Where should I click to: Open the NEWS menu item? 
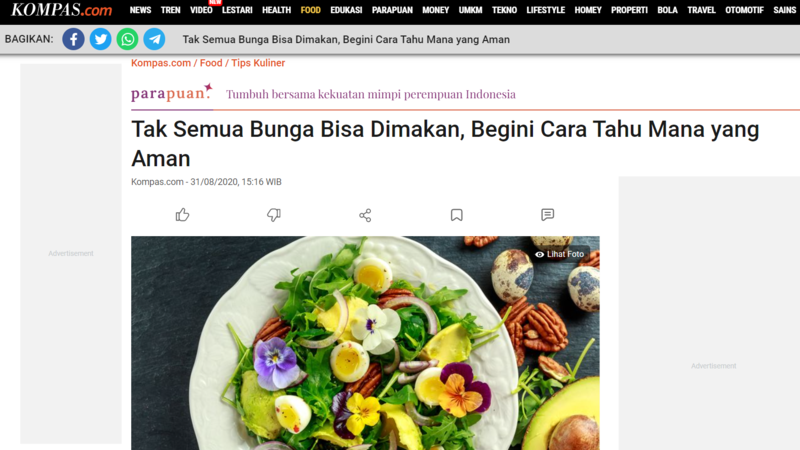(140, 10)
